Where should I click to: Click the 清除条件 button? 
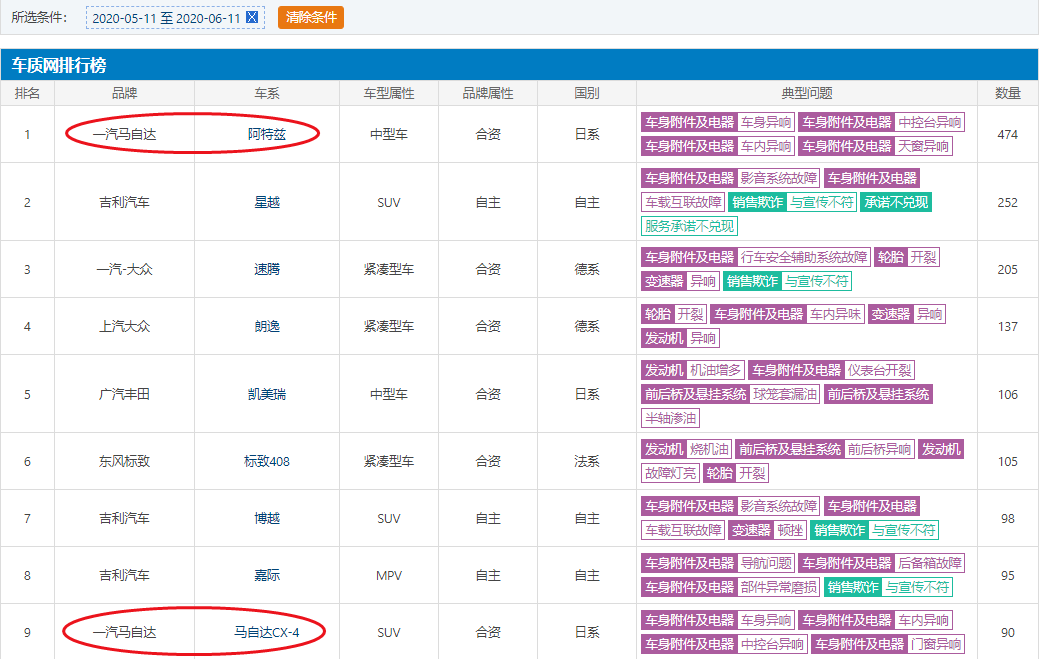[310, 17]
